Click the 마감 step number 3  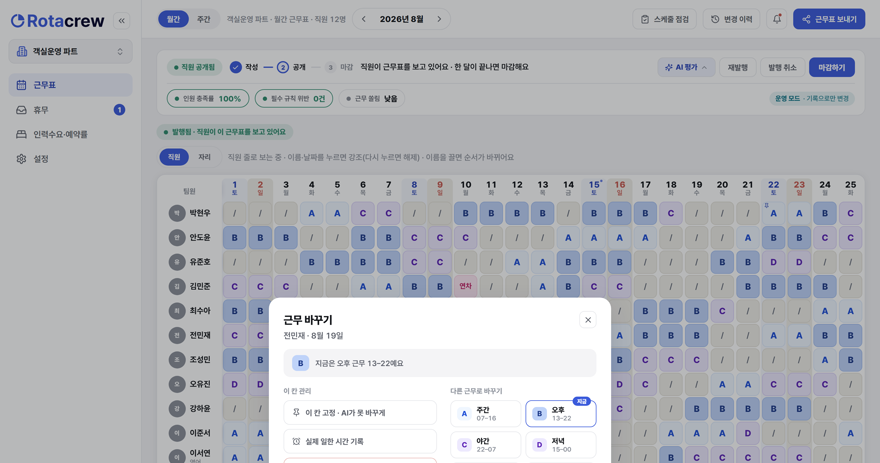(x=330, y=67)
